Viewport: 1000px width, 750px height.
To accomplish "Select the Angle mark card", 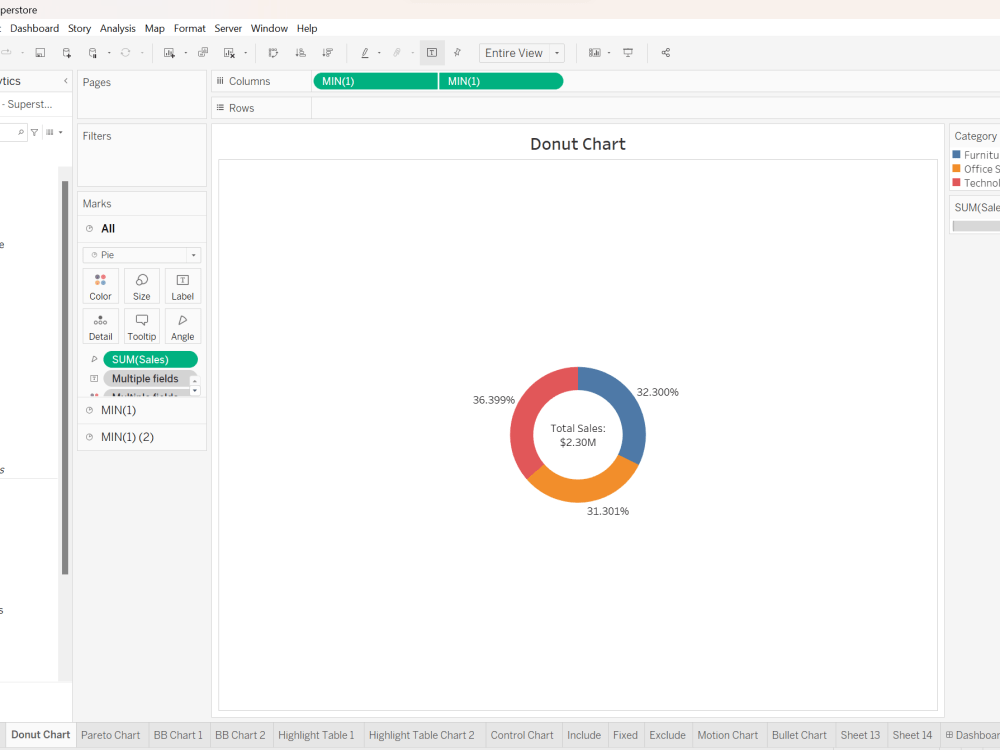I will pyautogui.click(x=182, y=326).
